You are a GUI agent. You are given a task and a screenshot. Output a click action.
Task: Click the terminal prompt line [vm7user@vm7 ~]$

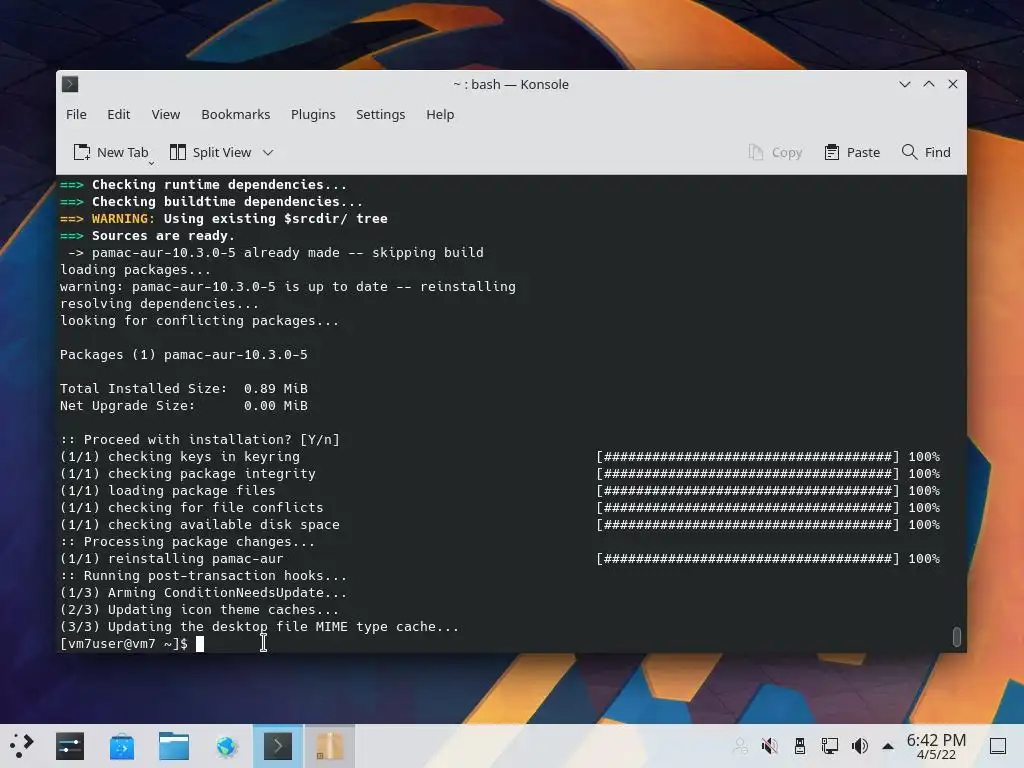(x=124, y=644)
